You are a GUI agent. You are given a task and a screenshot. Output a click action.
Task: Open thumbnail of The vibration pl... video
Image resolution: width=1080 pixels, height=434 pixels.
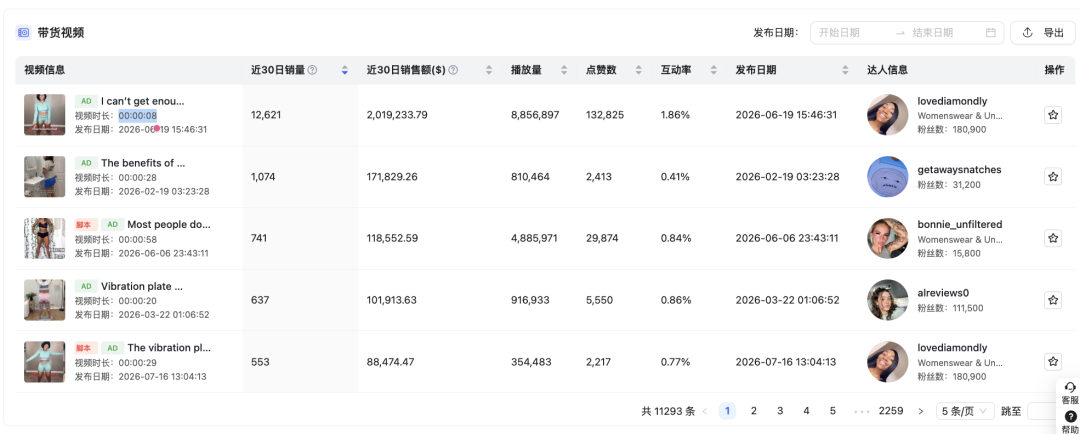[45, 362]
